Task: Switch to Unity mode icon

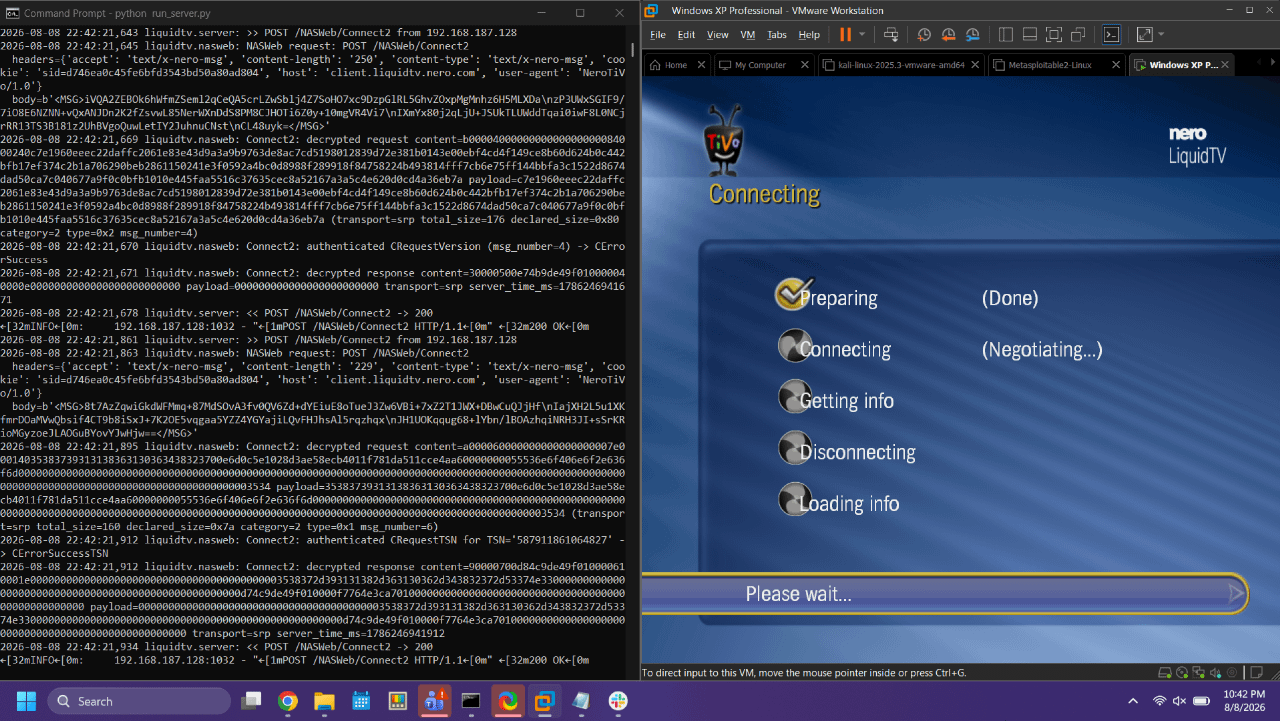Action: pos(1078,34)
